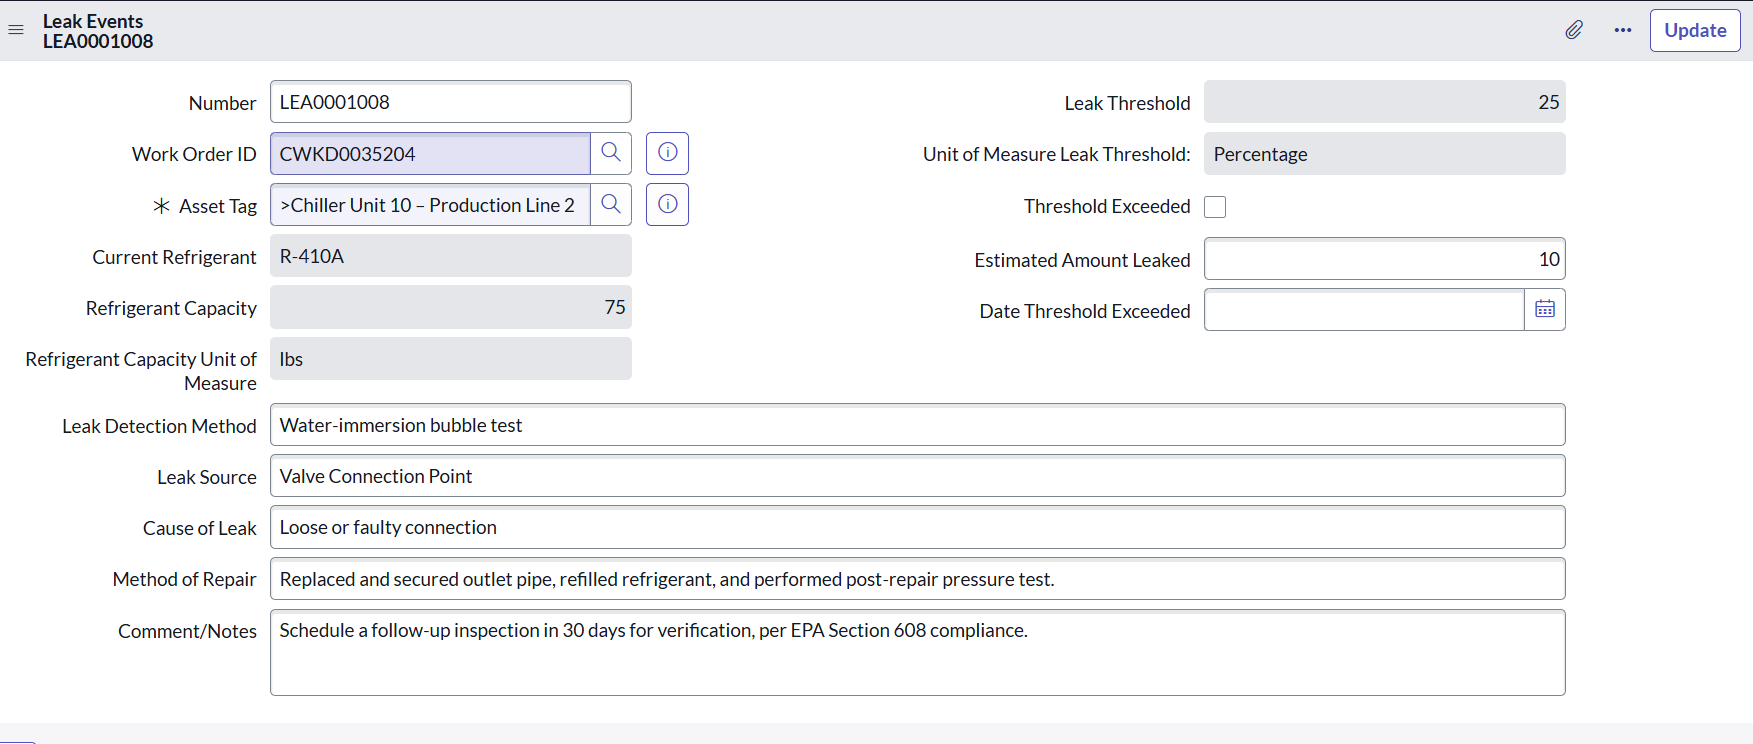Viewport: 1753px width, 744px height.
Task: Click into the Number field
Action: pyautogui.click(x=450, y=102)
